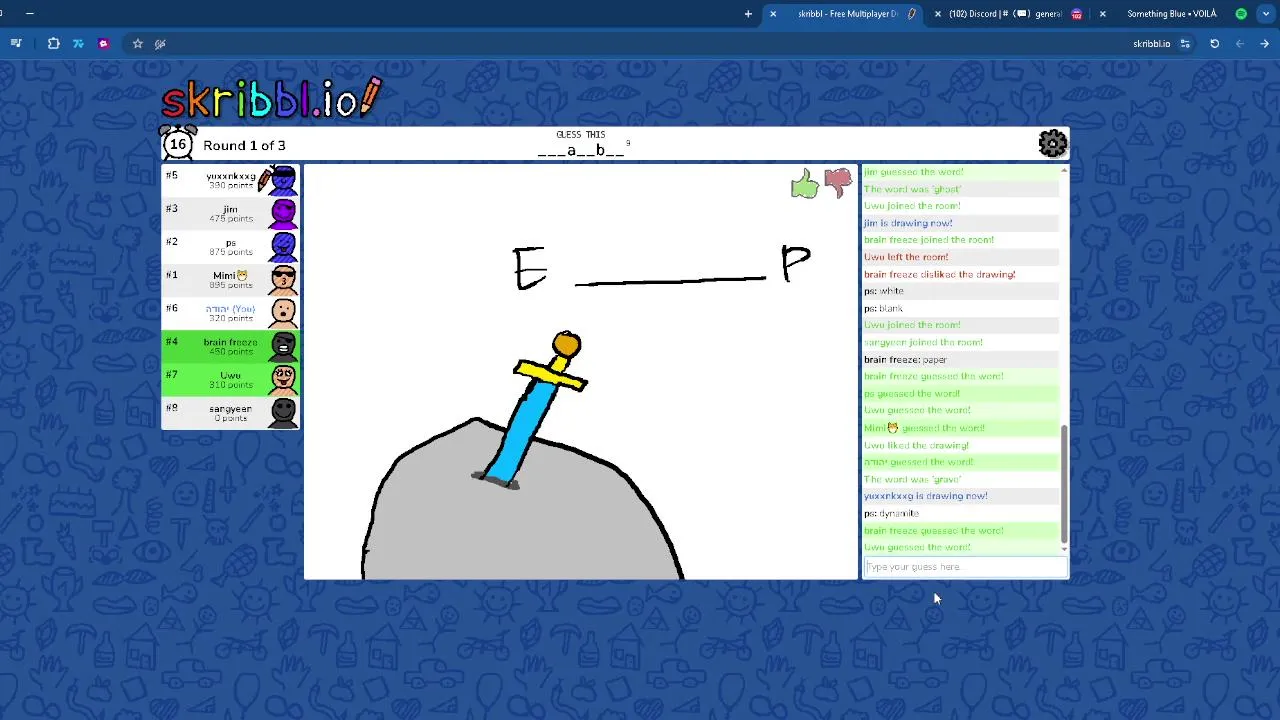Image resolution: width=1280 pixels, height=720 pixels.
Task: Open site information icon next to skribbl.io
Action: (x=1185, y=44)
